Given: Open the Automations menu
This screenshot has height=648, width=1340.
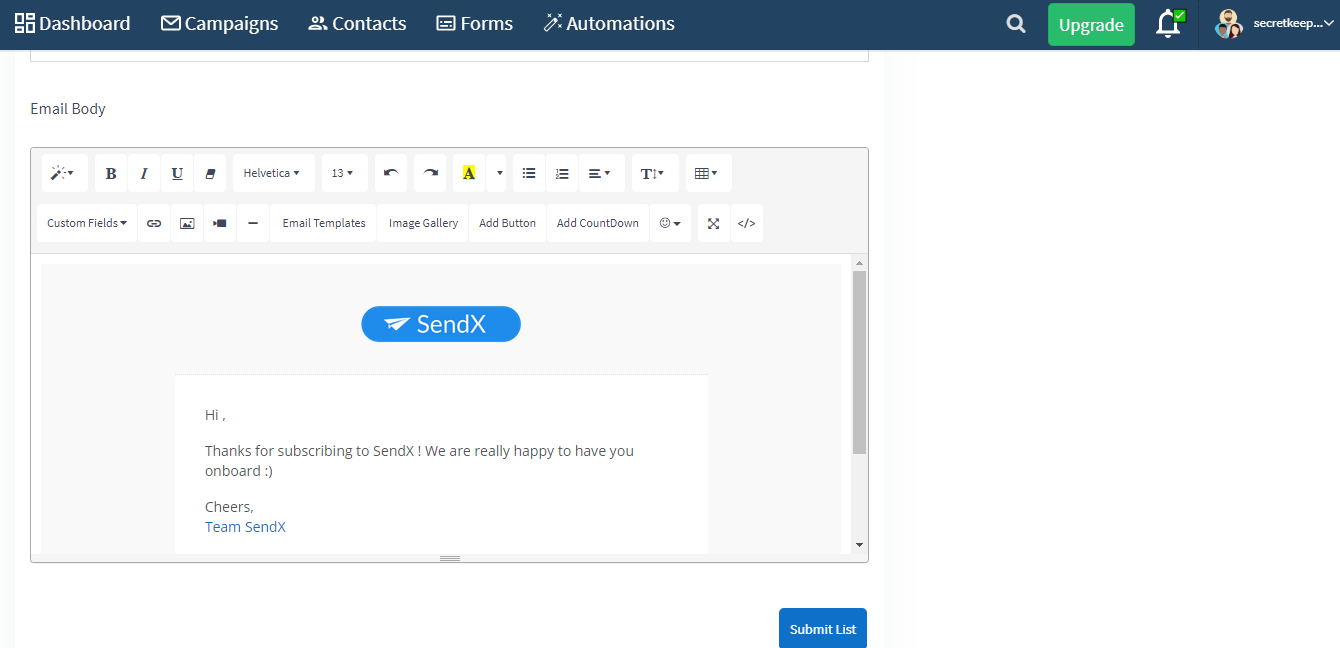Looking at the screenshot, I should click(609, 23).
